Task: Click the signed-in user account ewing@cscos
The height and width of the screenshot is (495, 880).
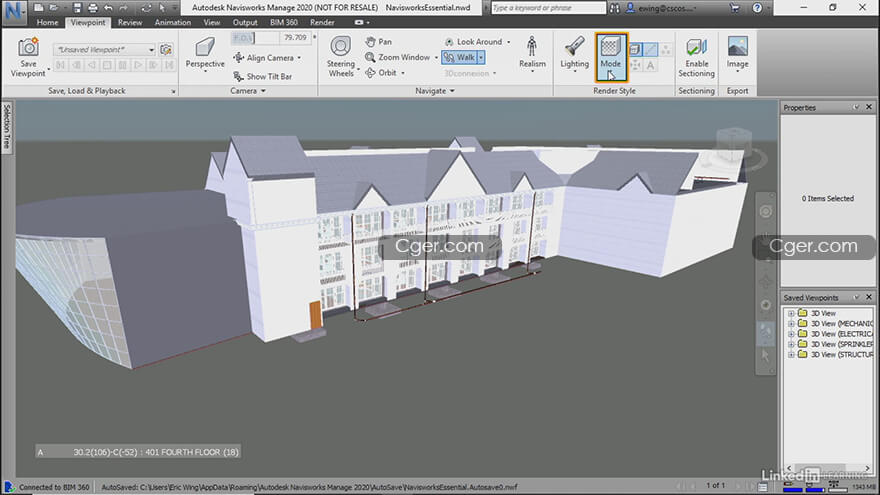Action: click(662, 8)
